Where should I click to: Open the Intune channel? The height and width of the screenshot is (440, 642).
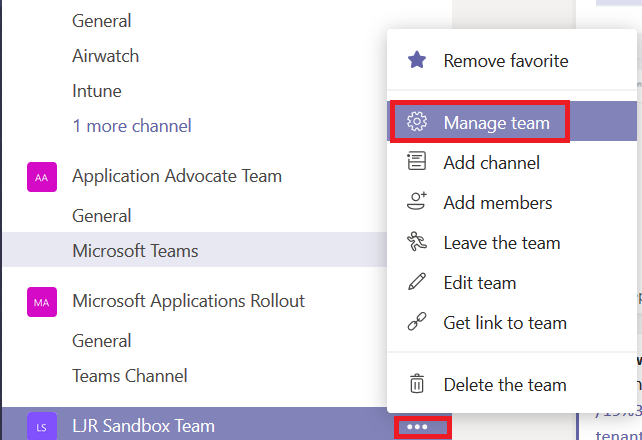click(97, 91)
